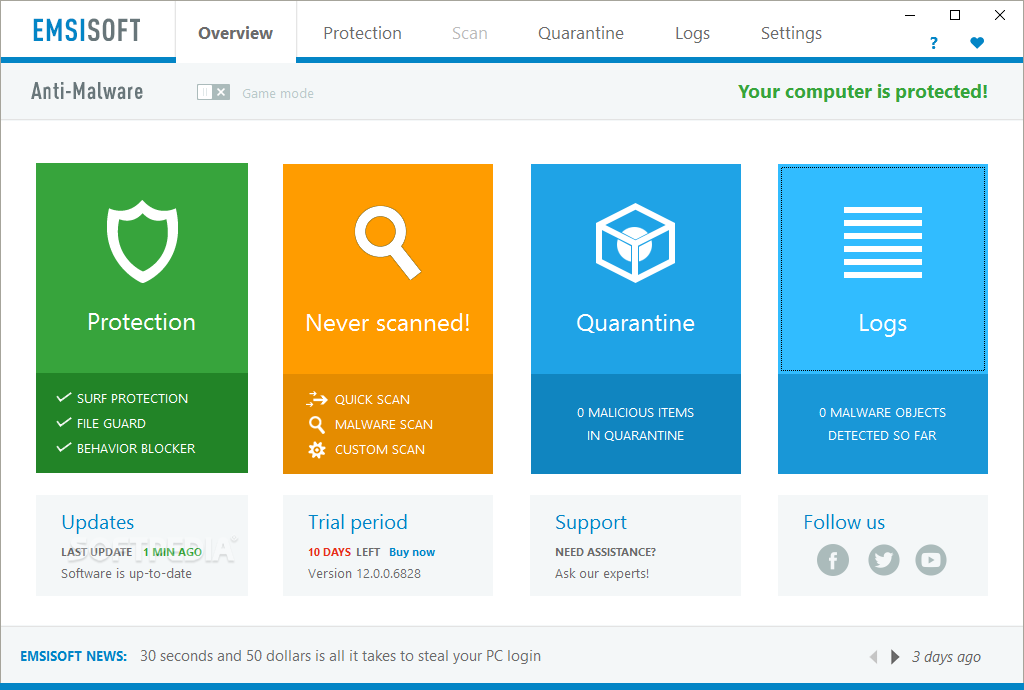Click the 3 days ago news date
Screen dimensions: 1024x690
(x=946, y=657)
